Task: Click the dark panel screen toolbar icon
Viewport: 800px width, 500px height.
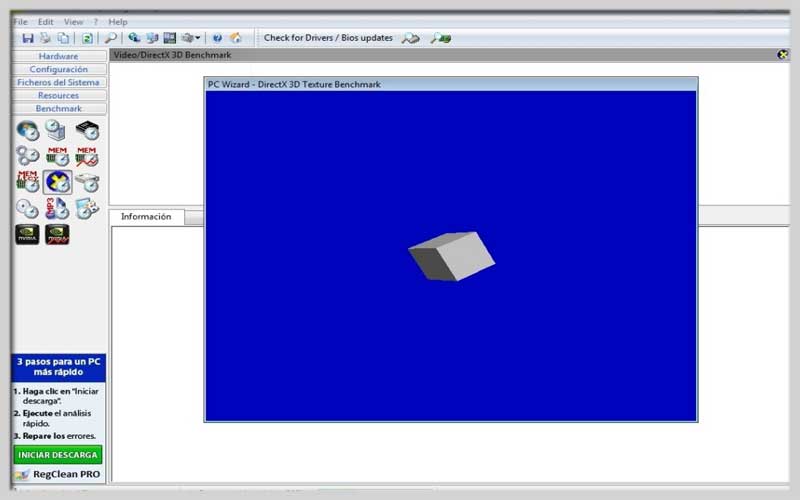Action: (x=169, y=38)
